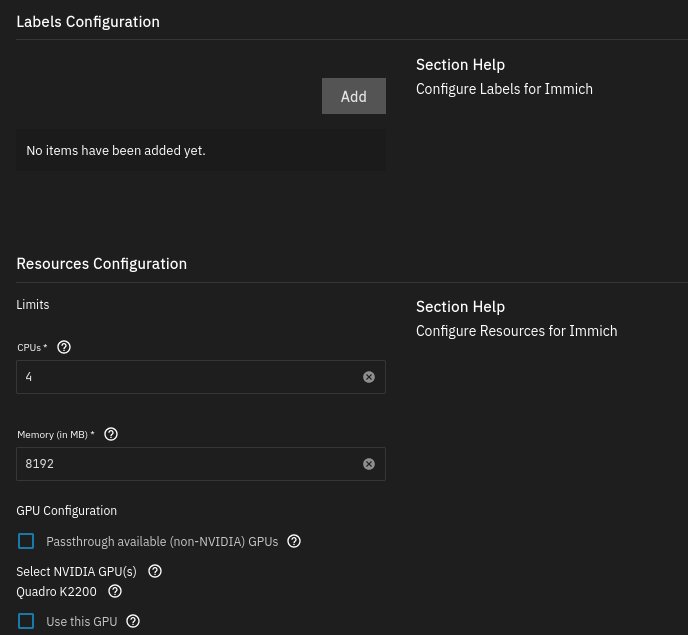Click 'Configure Resources for Immich' help text
Viewport: 688px width, 635px height.
pos(516,331)
